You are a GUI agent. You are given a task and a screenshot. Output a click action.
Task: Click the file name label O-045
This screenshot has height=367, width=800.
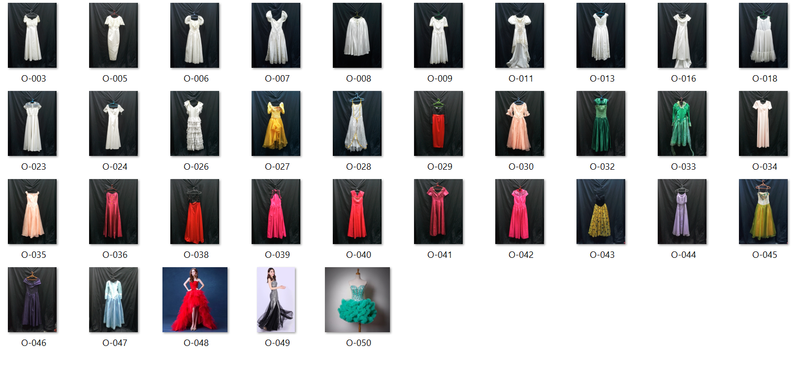pyautogui.click(x=765, y=255)
